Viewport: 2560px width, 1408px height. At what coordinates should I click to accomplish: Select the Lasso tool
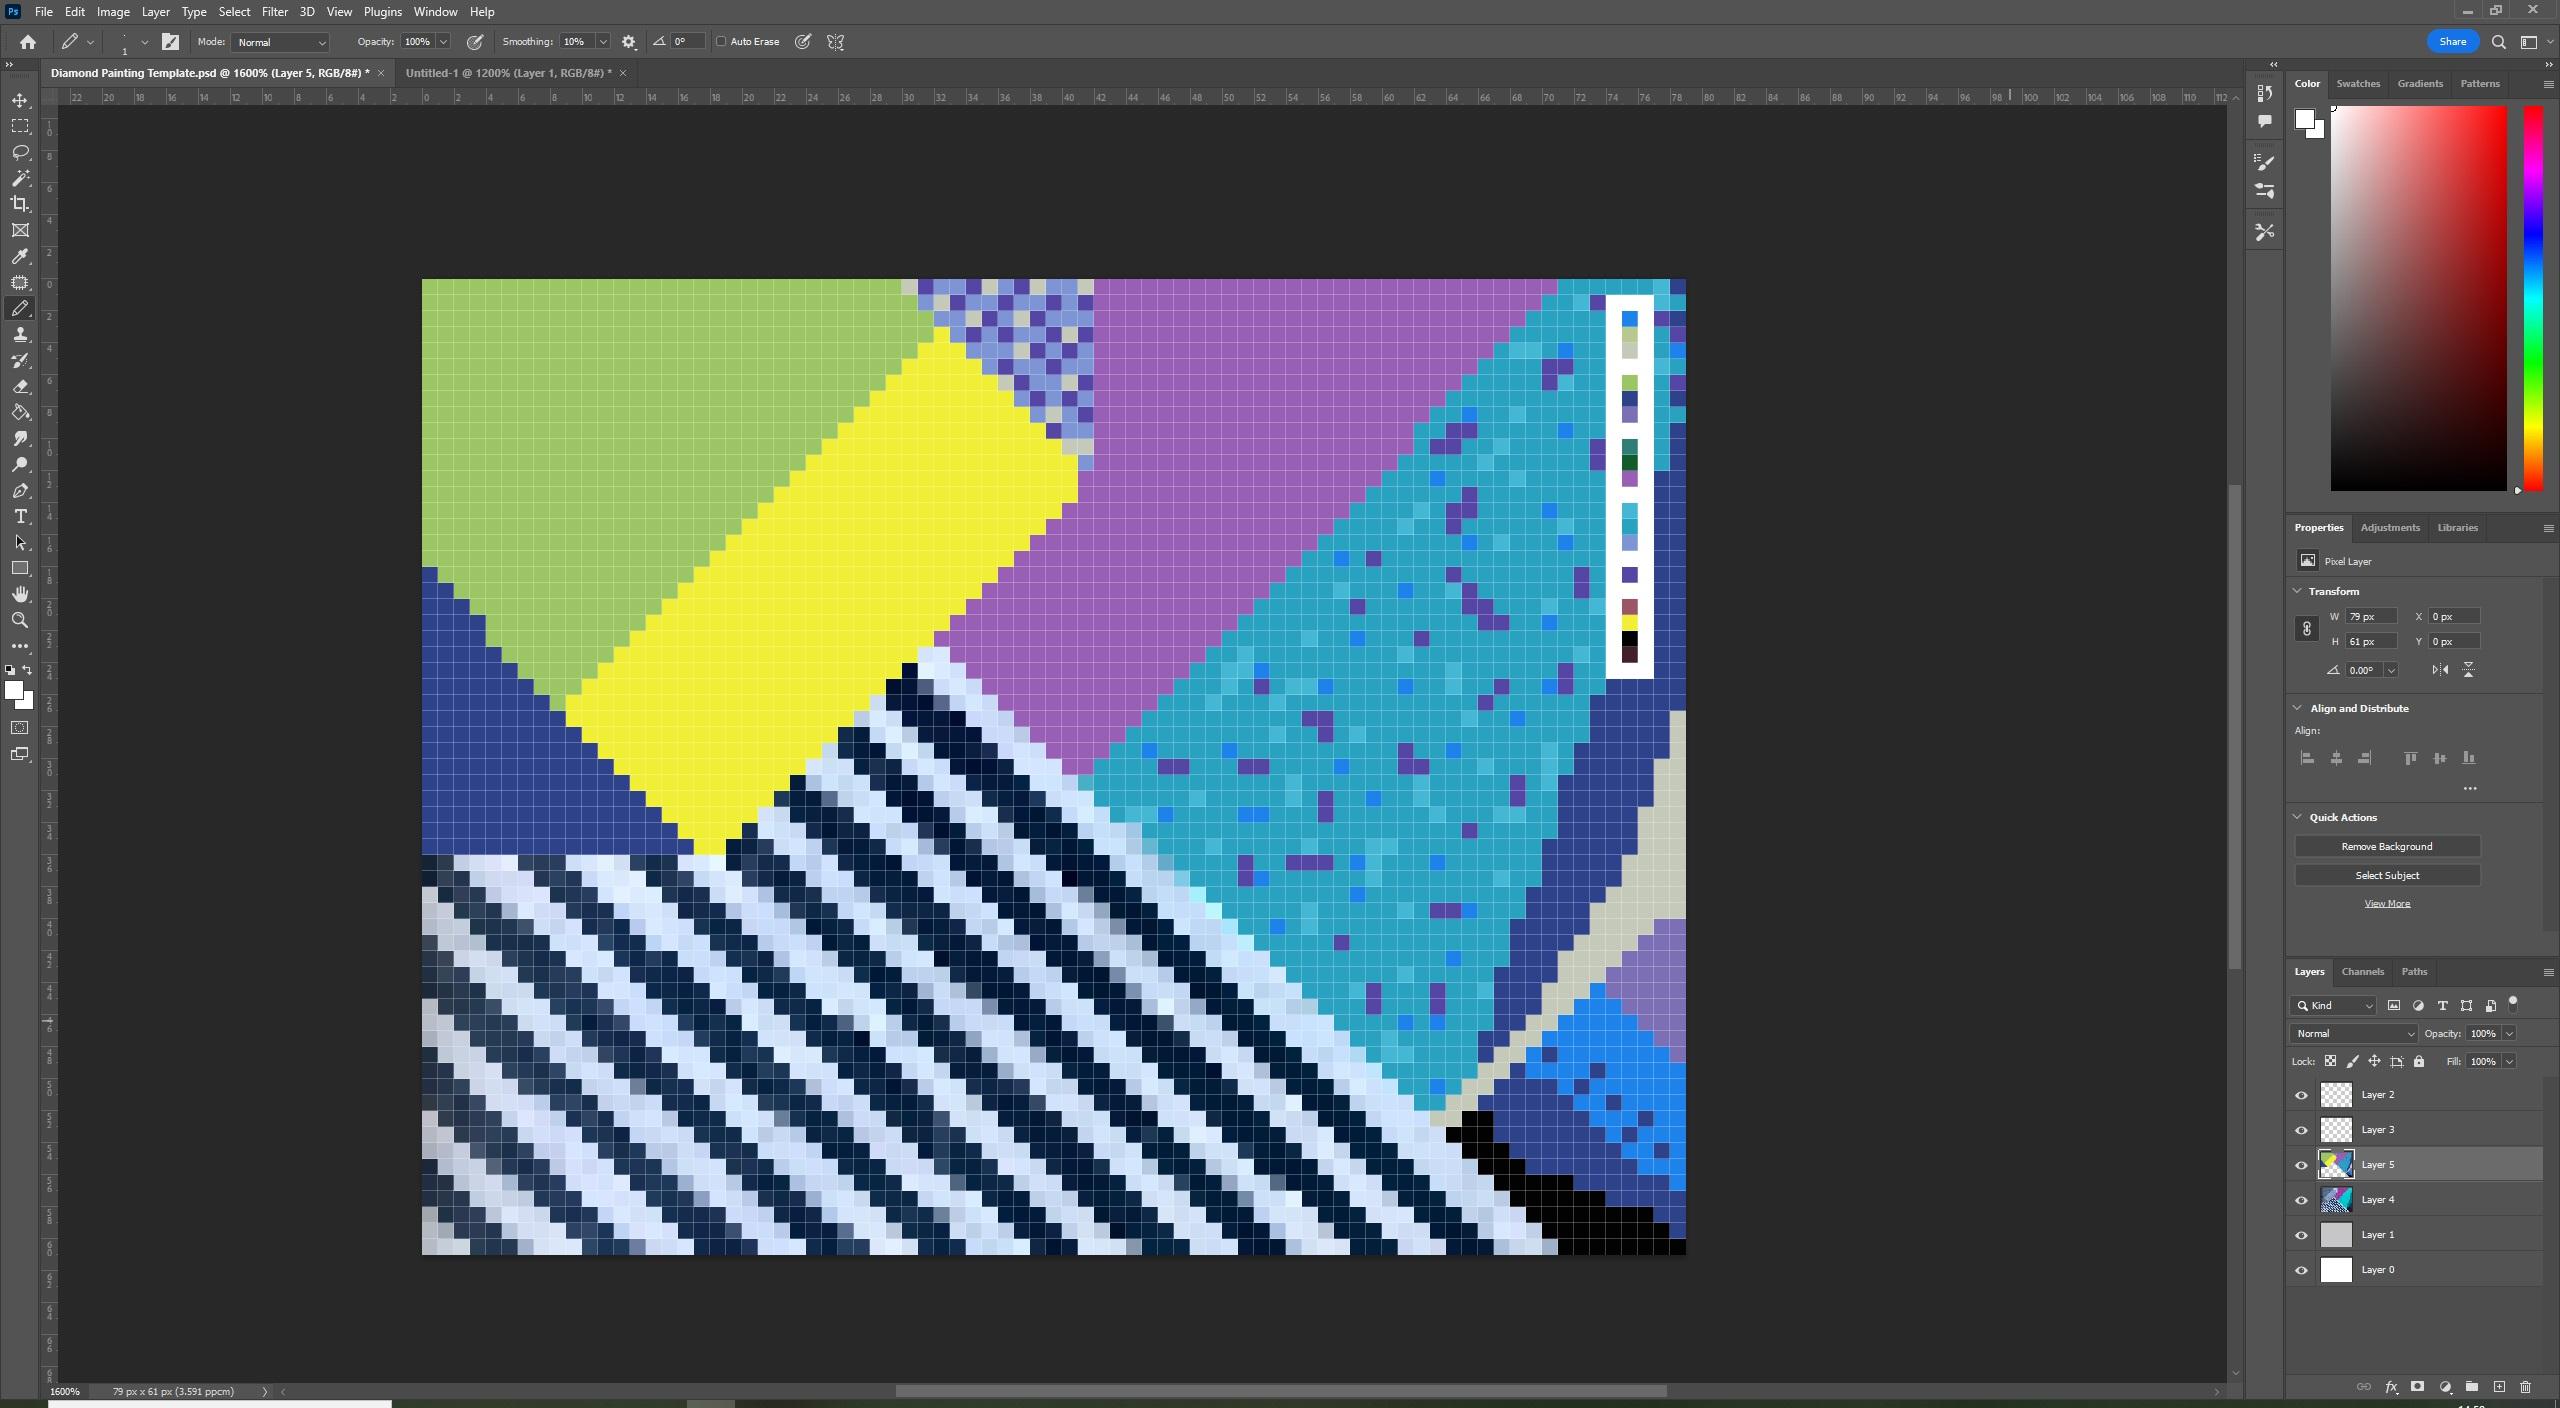pyautogui.click(x=20, y=152)
